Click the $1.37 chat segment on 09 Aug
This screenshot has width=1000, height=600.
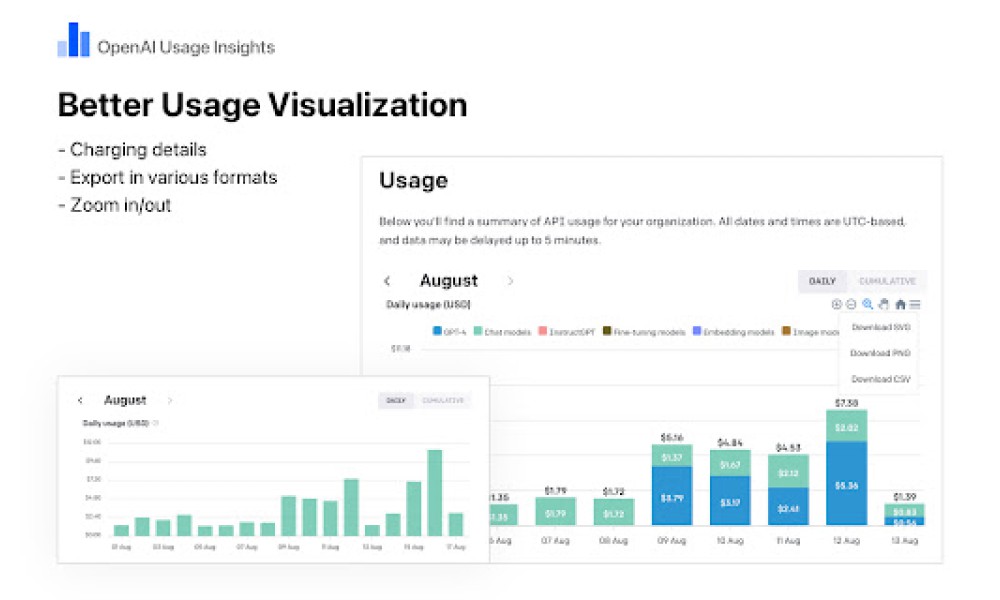[x=672, y=457]
